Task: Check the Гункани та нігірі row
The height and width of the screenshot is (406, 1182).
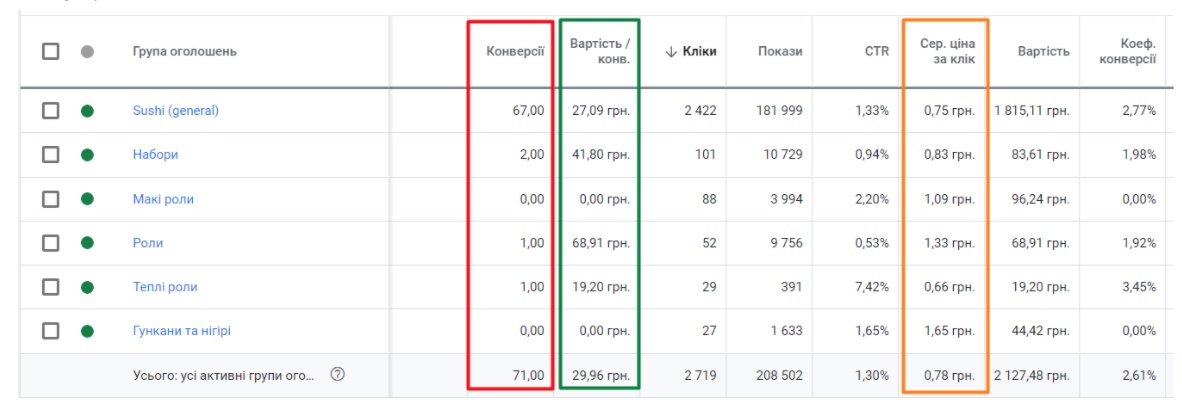Action: (50, 331)
